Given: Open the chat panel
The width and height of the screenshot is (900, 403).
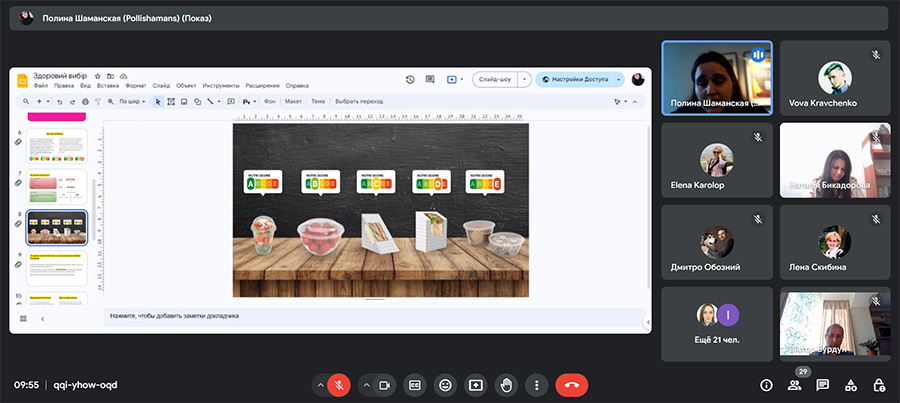Looking at the screenshot, I should [823, 385].
